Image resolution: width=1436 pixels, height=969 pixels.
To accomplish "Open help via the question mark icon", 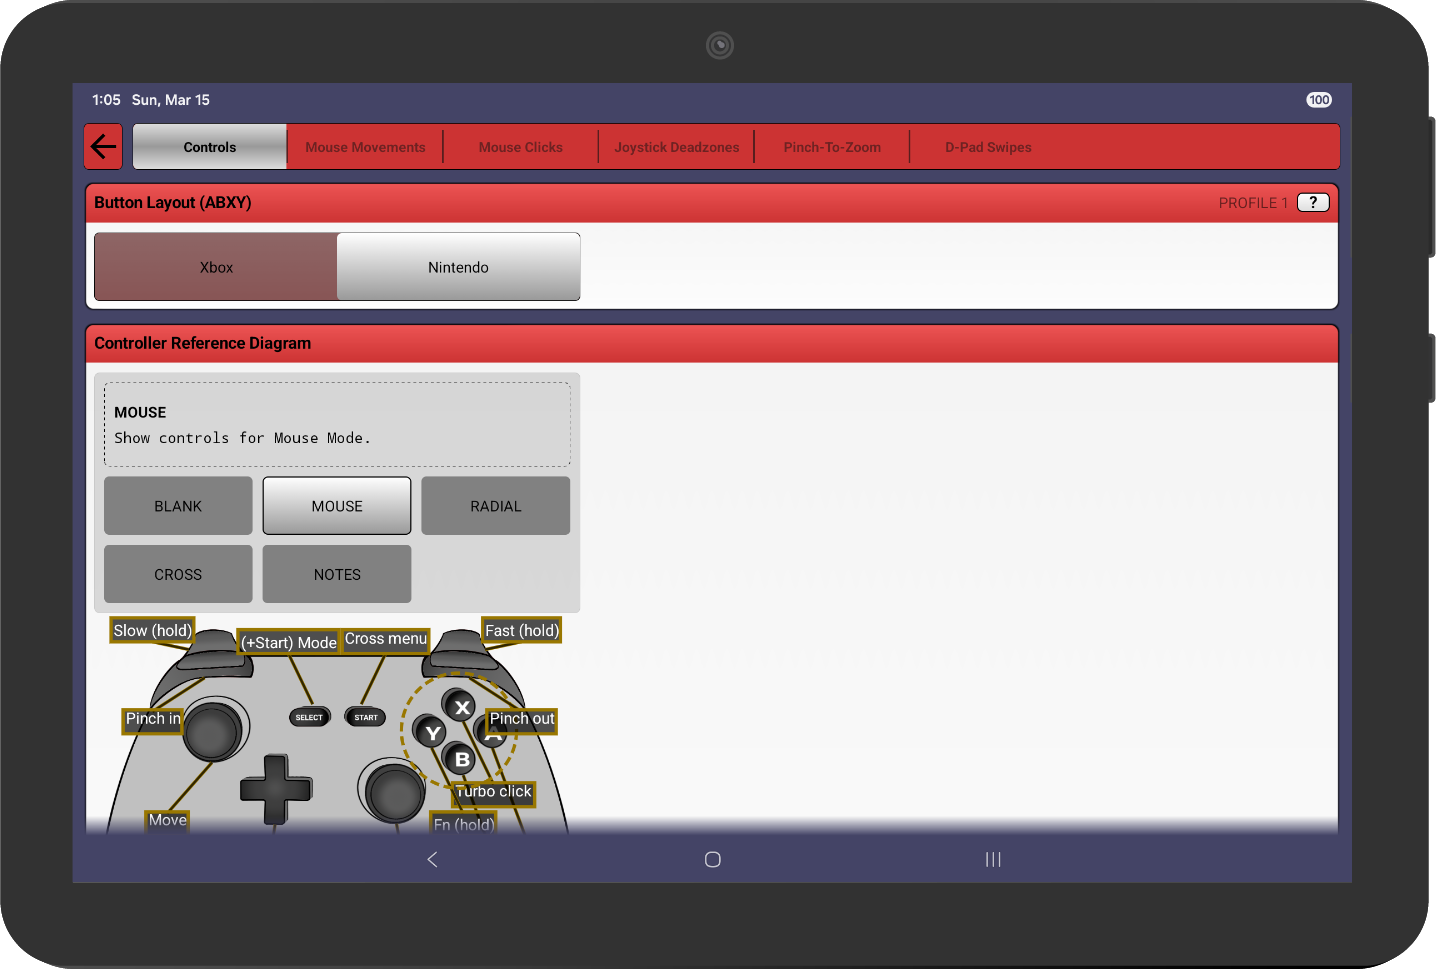I will pyautogui.click(x=1312, y=203).
